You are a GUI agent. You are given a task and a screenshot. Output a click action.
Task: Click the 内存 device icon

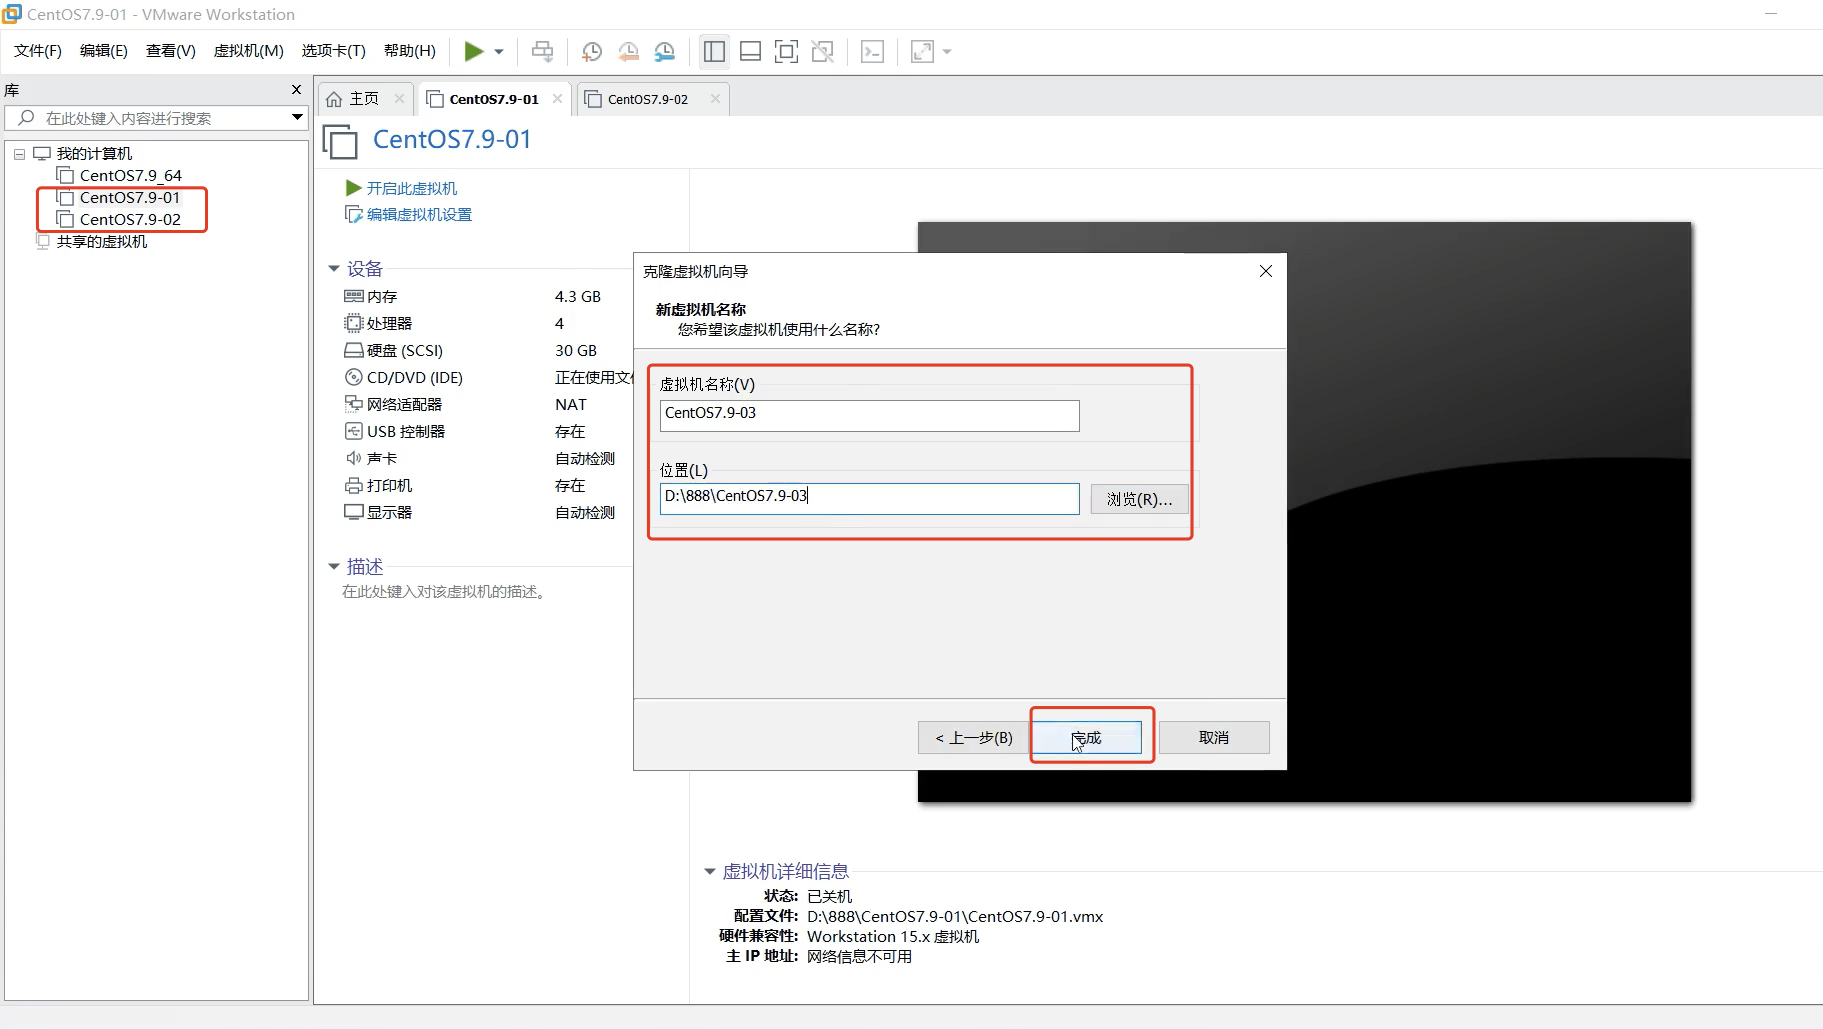tap(353, 296)
